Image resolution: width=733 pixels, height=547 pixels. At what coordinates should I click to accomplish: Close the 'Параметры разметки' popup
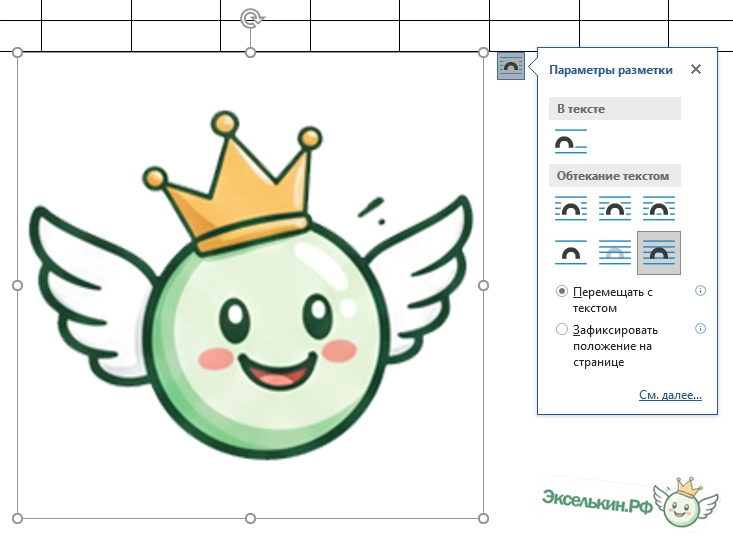pos(696,70)
